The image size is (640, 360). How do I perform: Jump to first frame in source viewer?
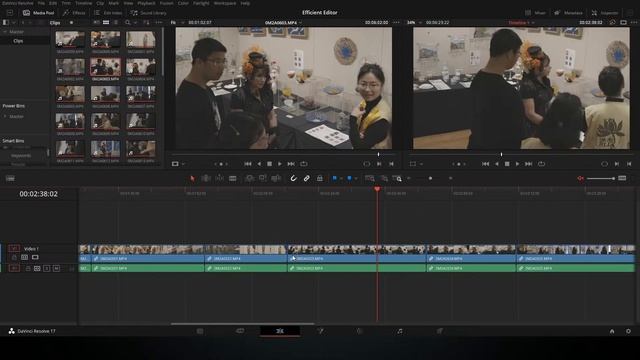[x=248, y=164]
